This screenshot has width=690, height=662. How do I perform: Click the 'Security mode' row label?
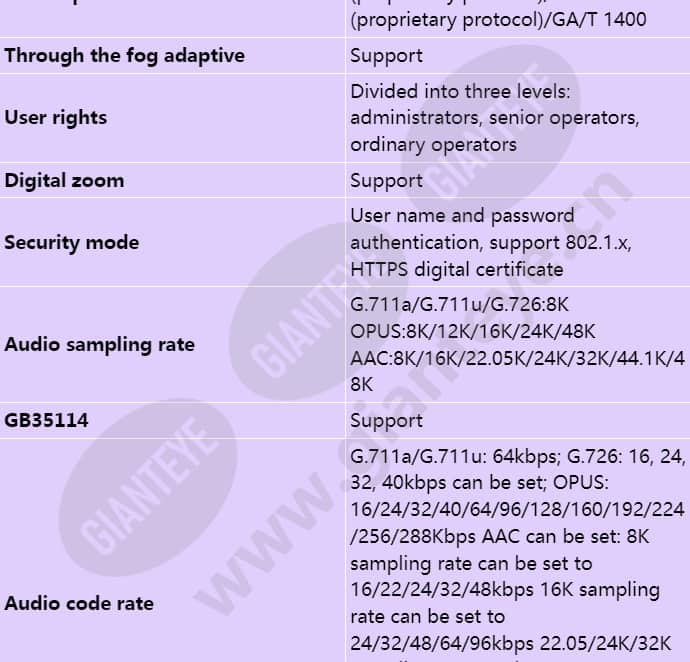point(72,243)
